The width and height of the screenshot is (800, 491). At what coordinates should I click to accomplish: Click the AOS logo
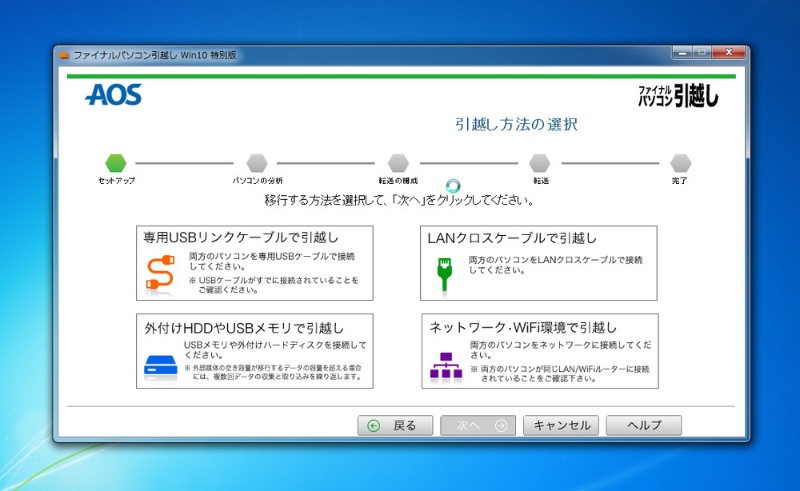[x=113, y=95]
